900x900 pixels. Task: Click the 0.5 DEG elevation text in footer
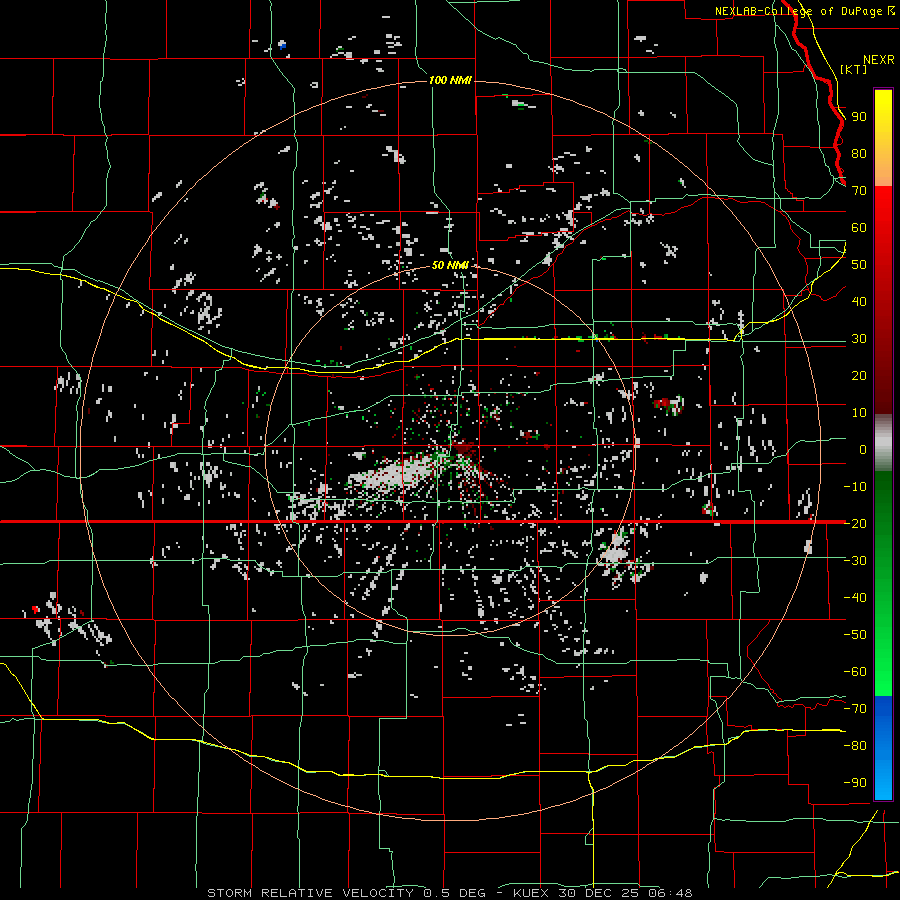(455, 893)
